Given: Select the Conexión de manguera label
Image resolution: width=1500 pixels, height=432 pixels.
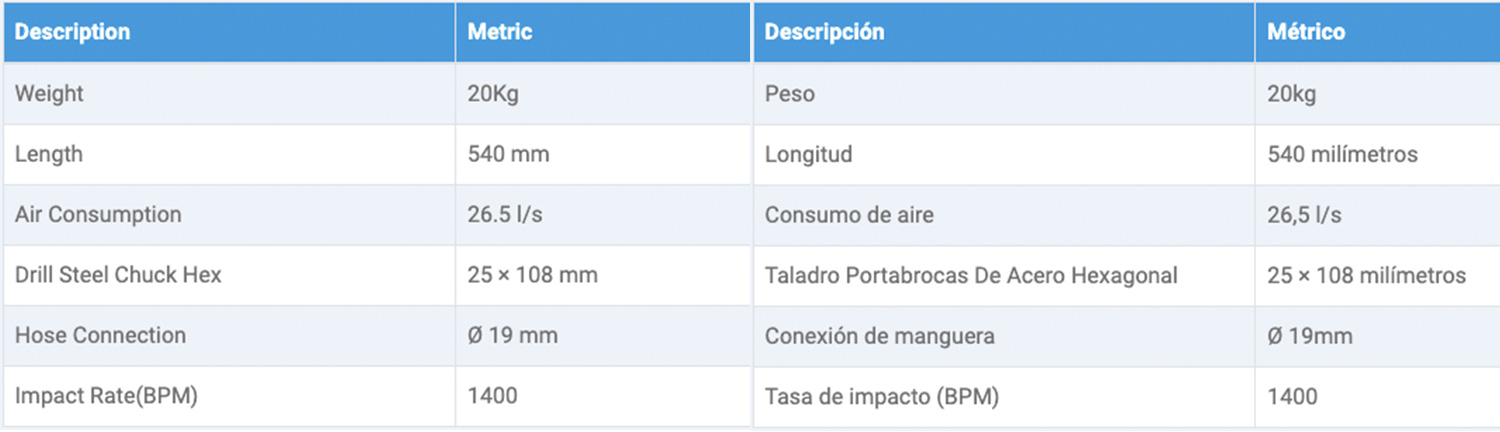Looking at the screenshot, I should coord(880,336).
